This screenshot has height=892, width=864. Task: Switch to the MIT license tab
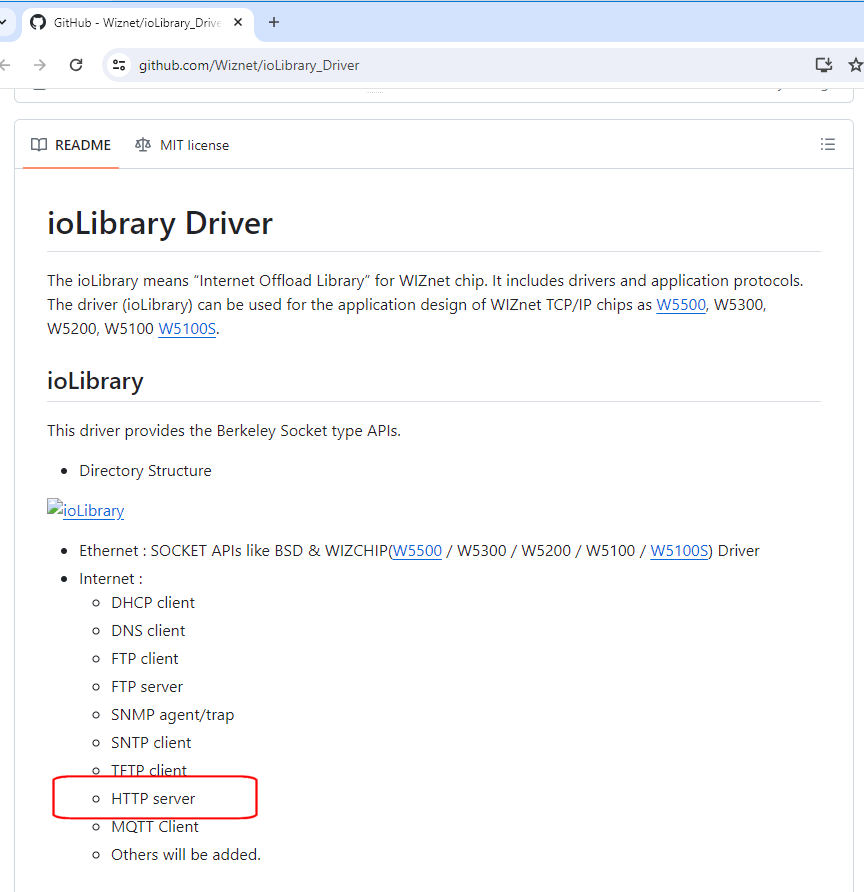coord(182,145)
